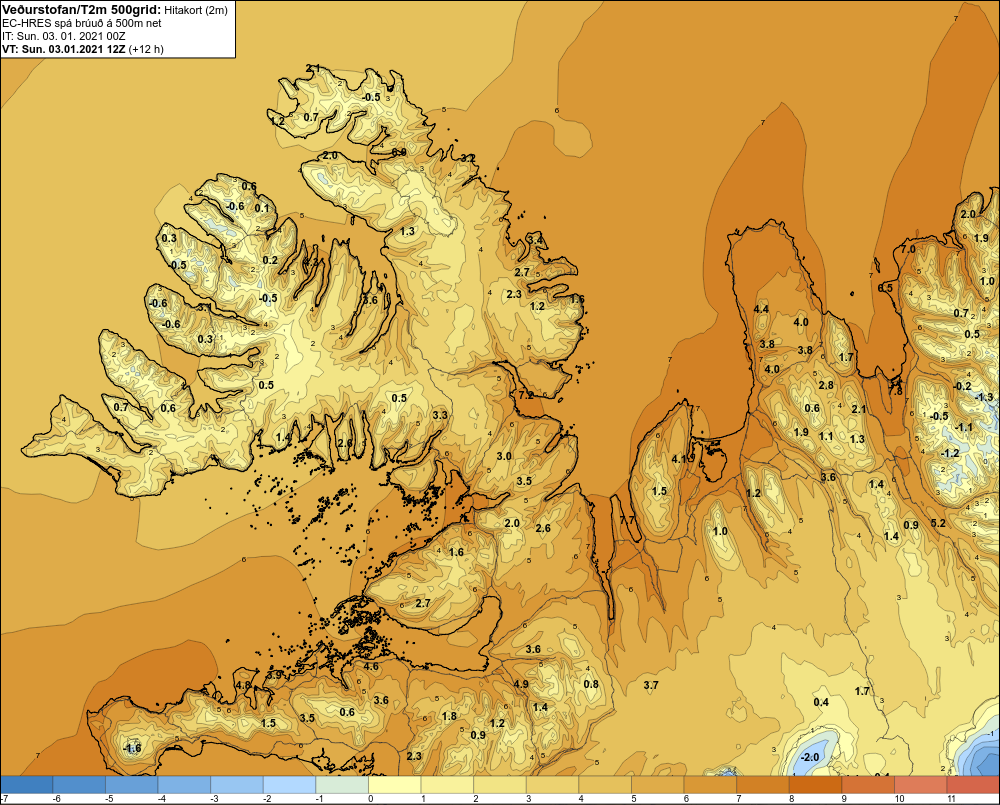Click temperature value 4.6 on map

(x=371, y=667)
